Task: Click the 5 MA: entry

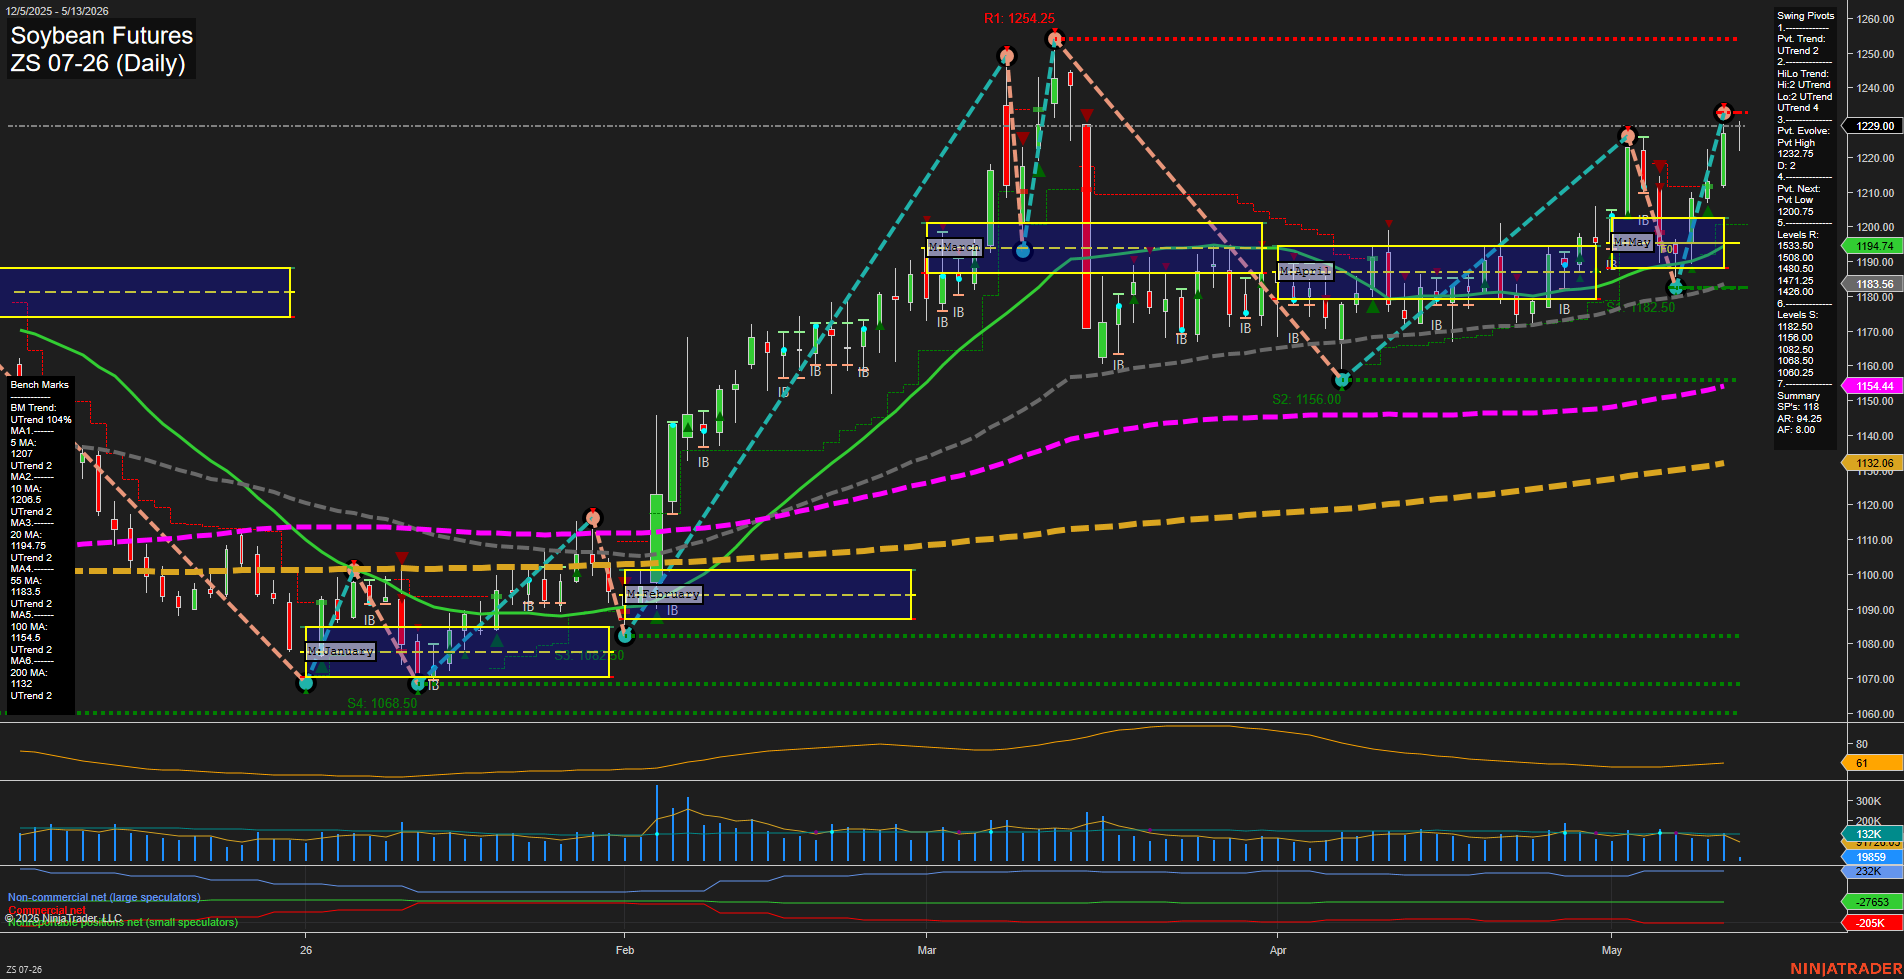Action: tap(24, 443)
